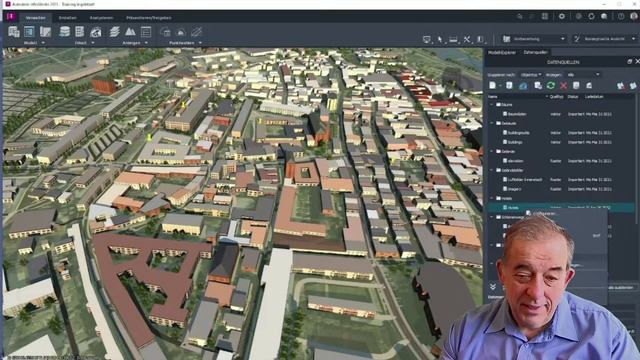Viewport: 640px width, 360px height.
Task: Open the Präsentieren/freigeben ribbon tab
Action: click(x=149, y=18)
